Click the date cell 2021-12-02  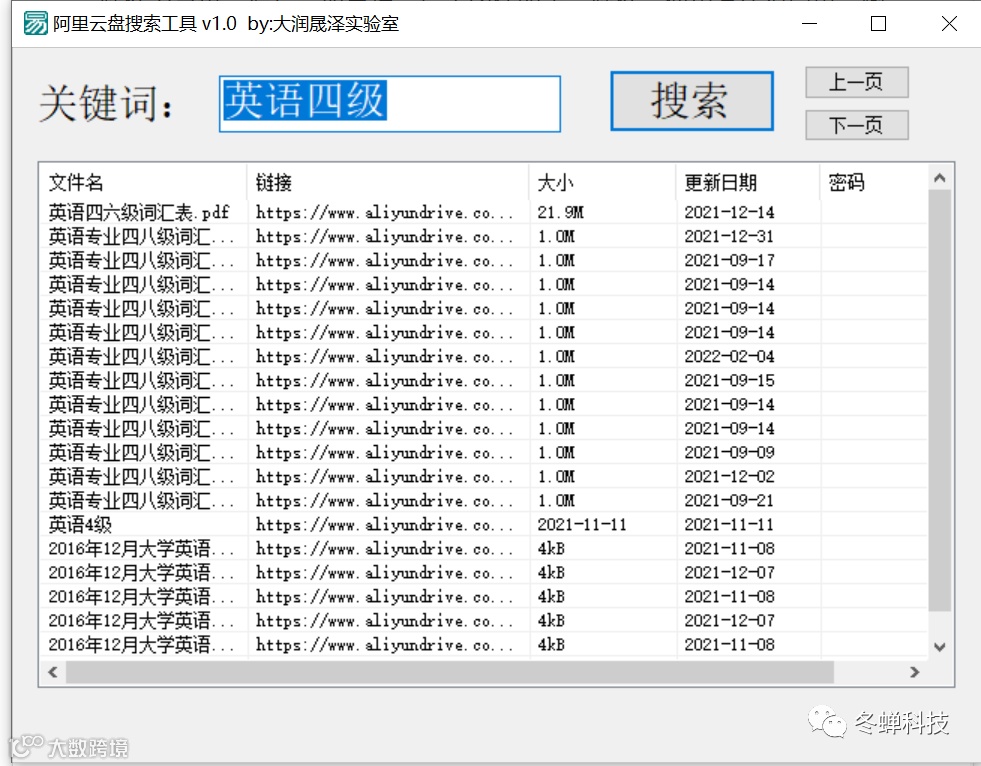(729, 477)
